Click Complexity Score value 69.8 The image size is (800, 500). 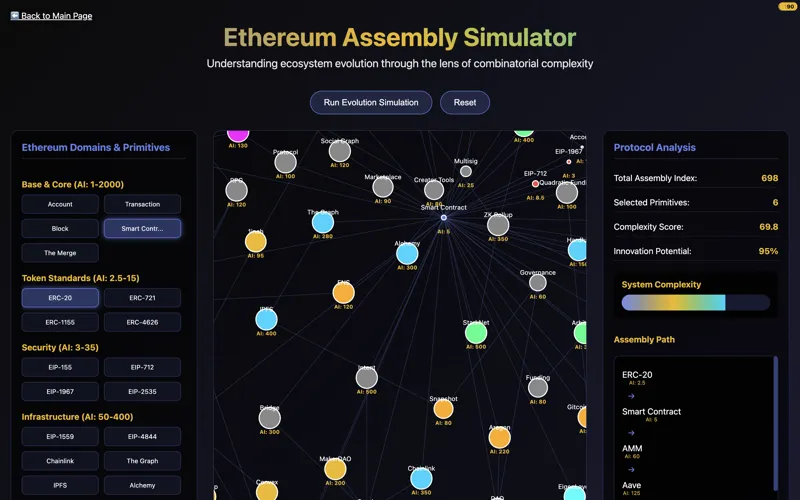click(768, 227)
